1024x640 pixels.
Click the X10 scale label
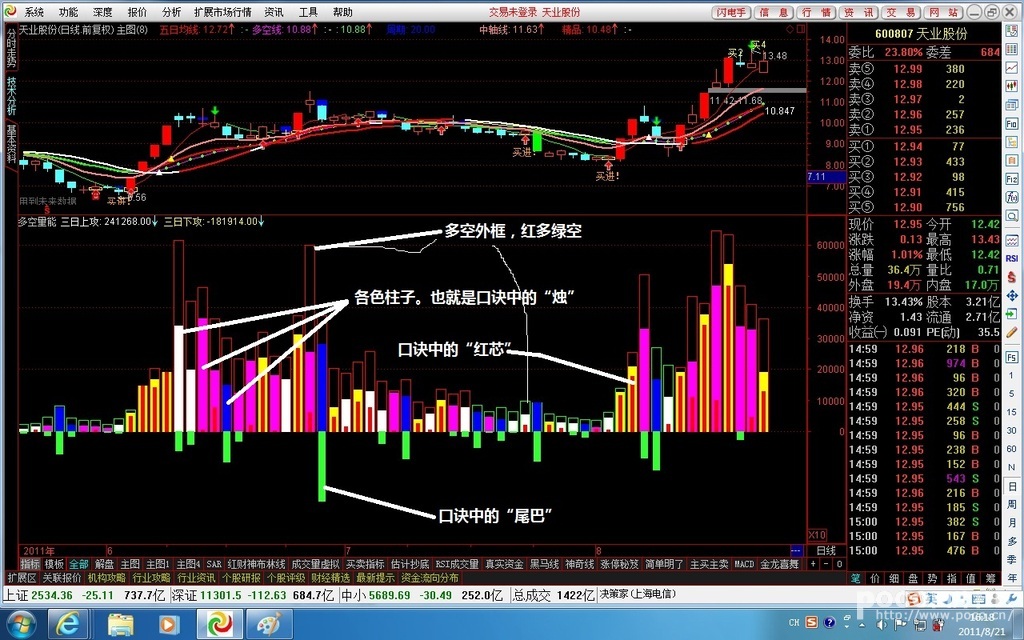point(817,535)
